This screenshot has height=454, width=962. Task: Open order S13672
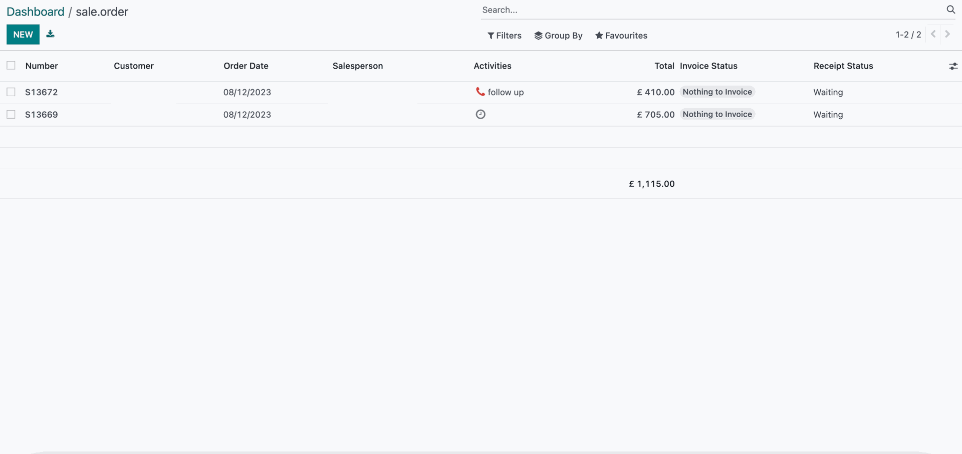(42, 92)
